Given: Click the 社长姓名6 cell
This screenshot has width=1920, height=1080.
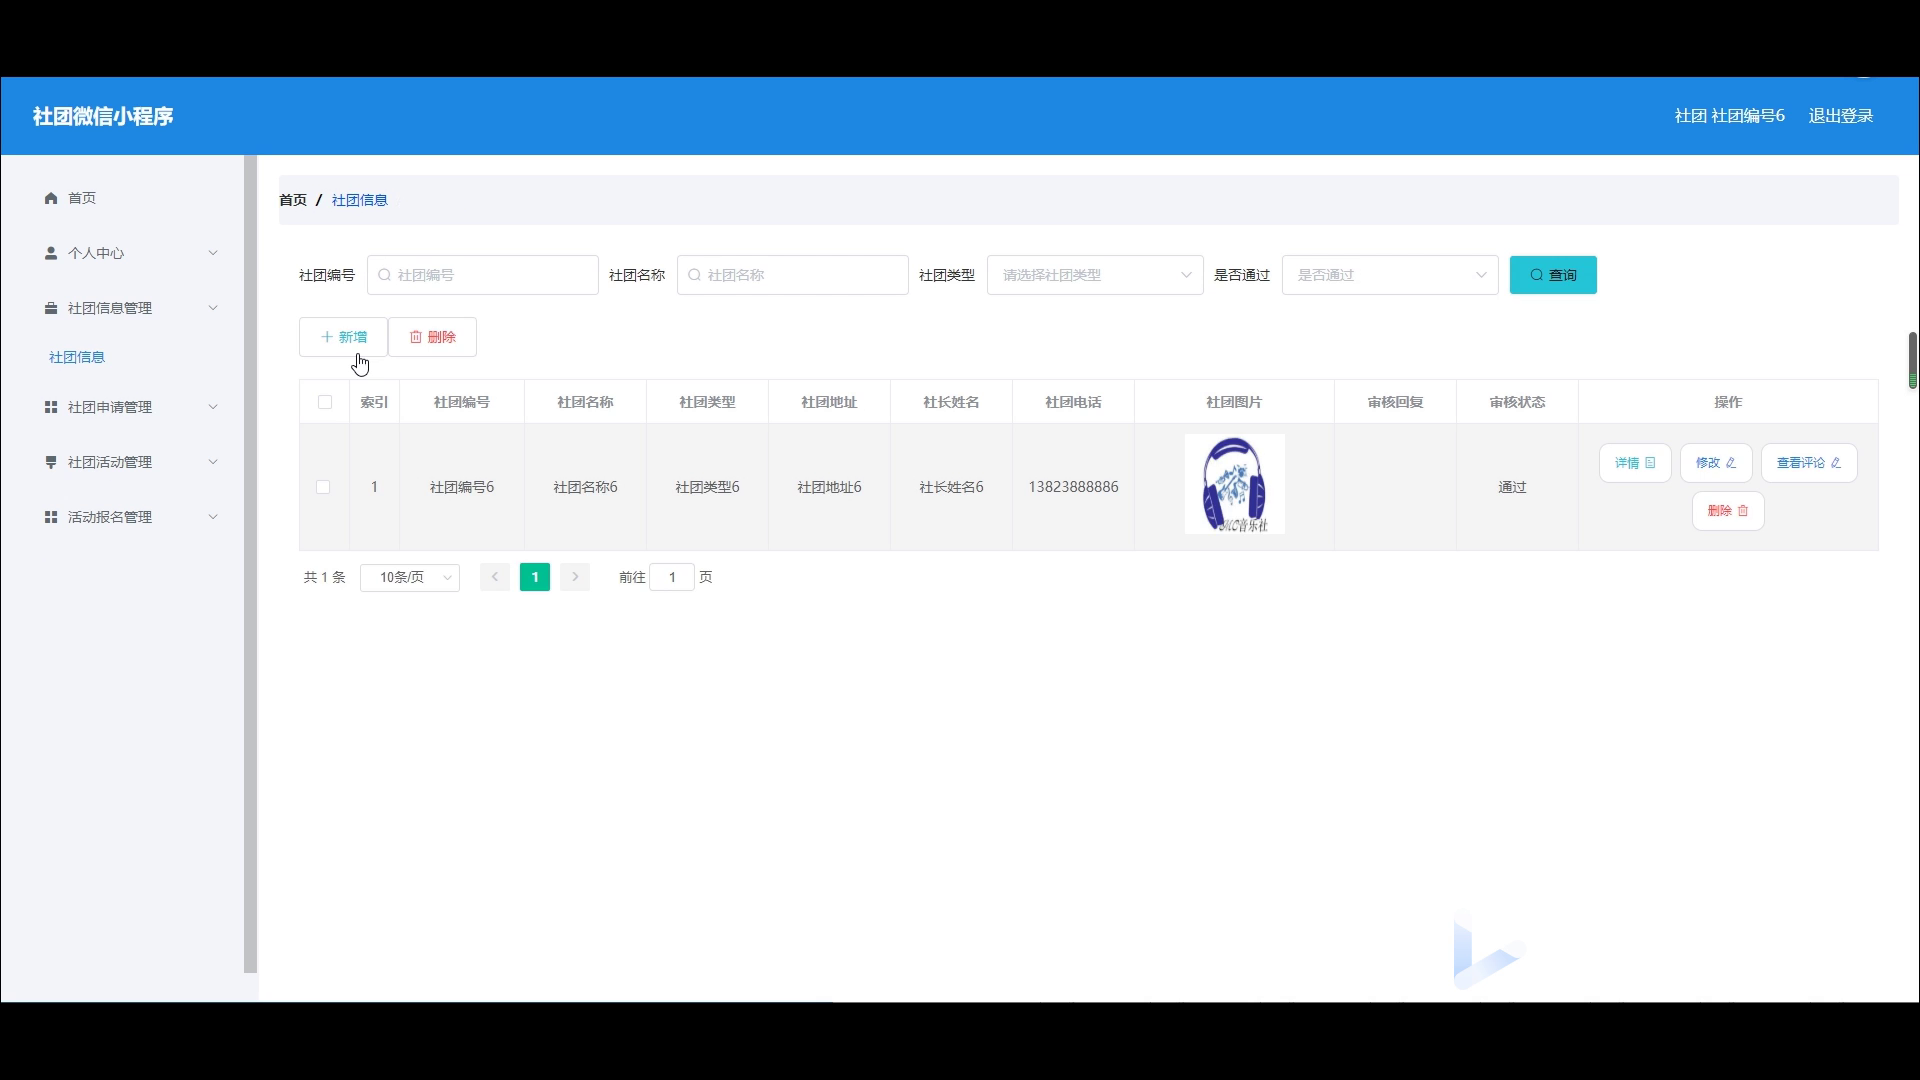Looking at the screenshot, I should point(951,487).
